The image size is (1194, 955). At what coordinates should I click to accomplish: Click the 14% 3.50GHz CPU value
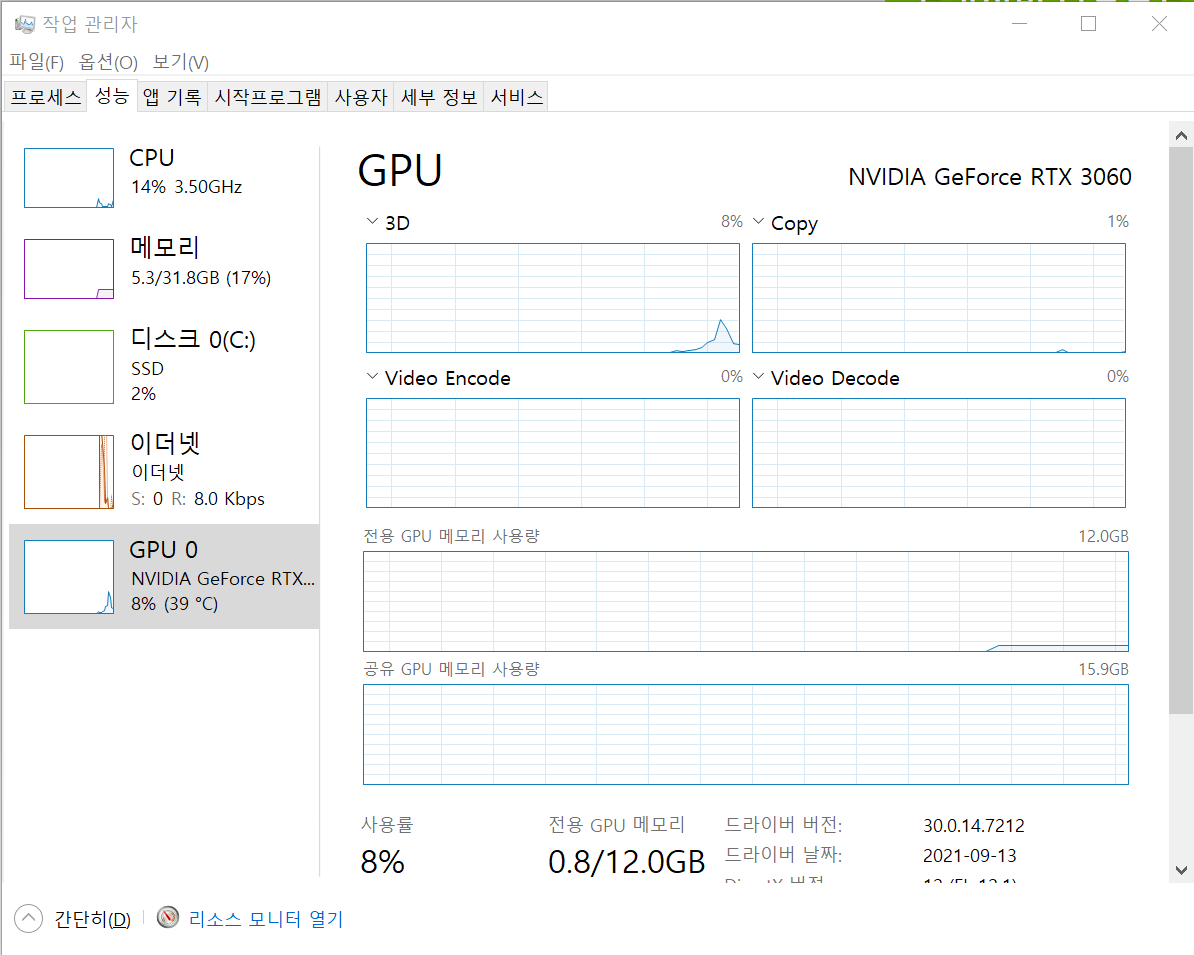[187, 187]
